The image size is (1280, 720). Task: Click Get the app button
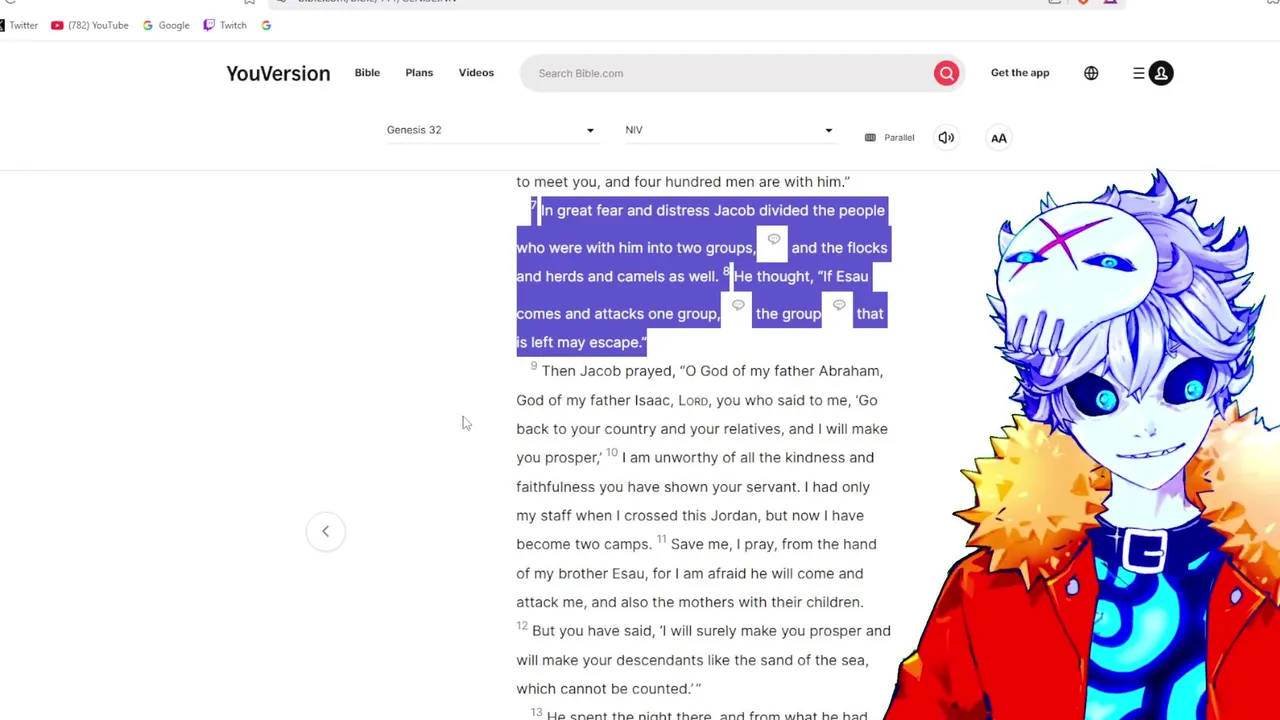(x=1020, y=73)
